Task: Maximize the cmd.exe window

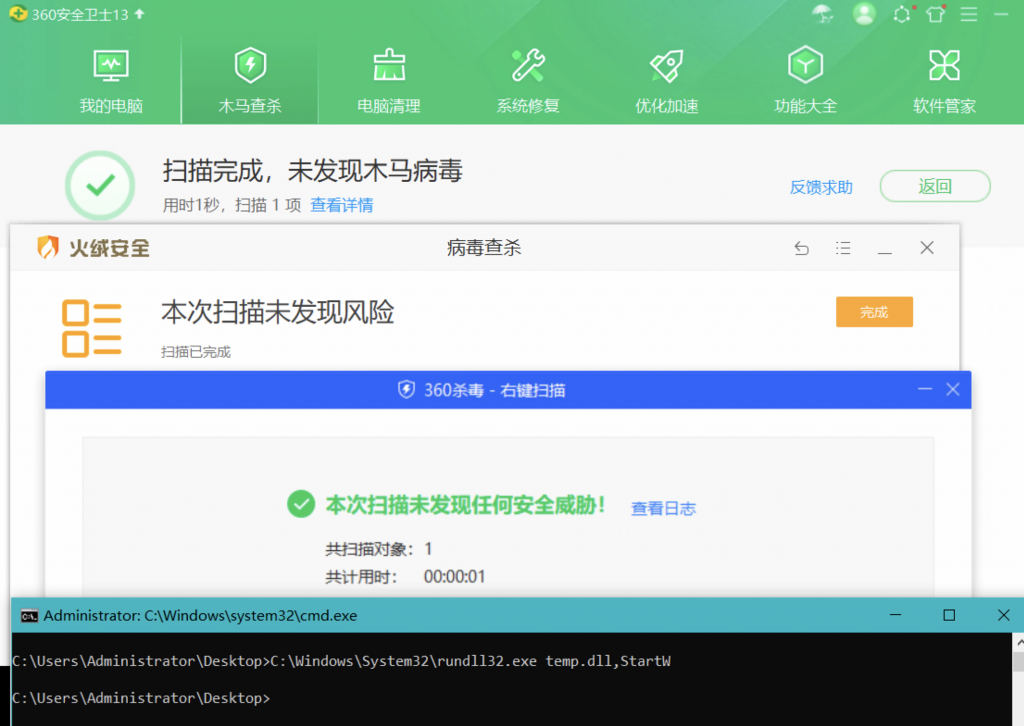Action: tap(949, 615)
